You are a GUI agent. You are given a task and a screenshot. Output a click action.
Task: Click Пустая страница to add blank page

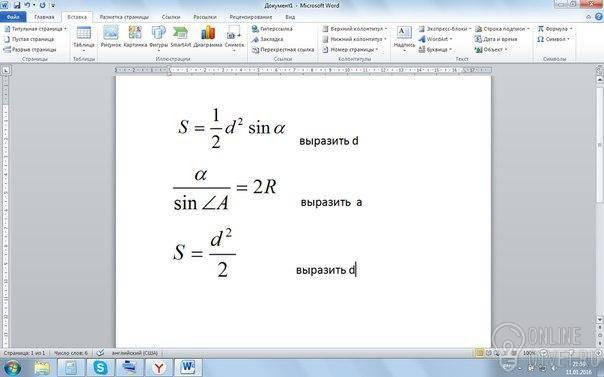29,39
